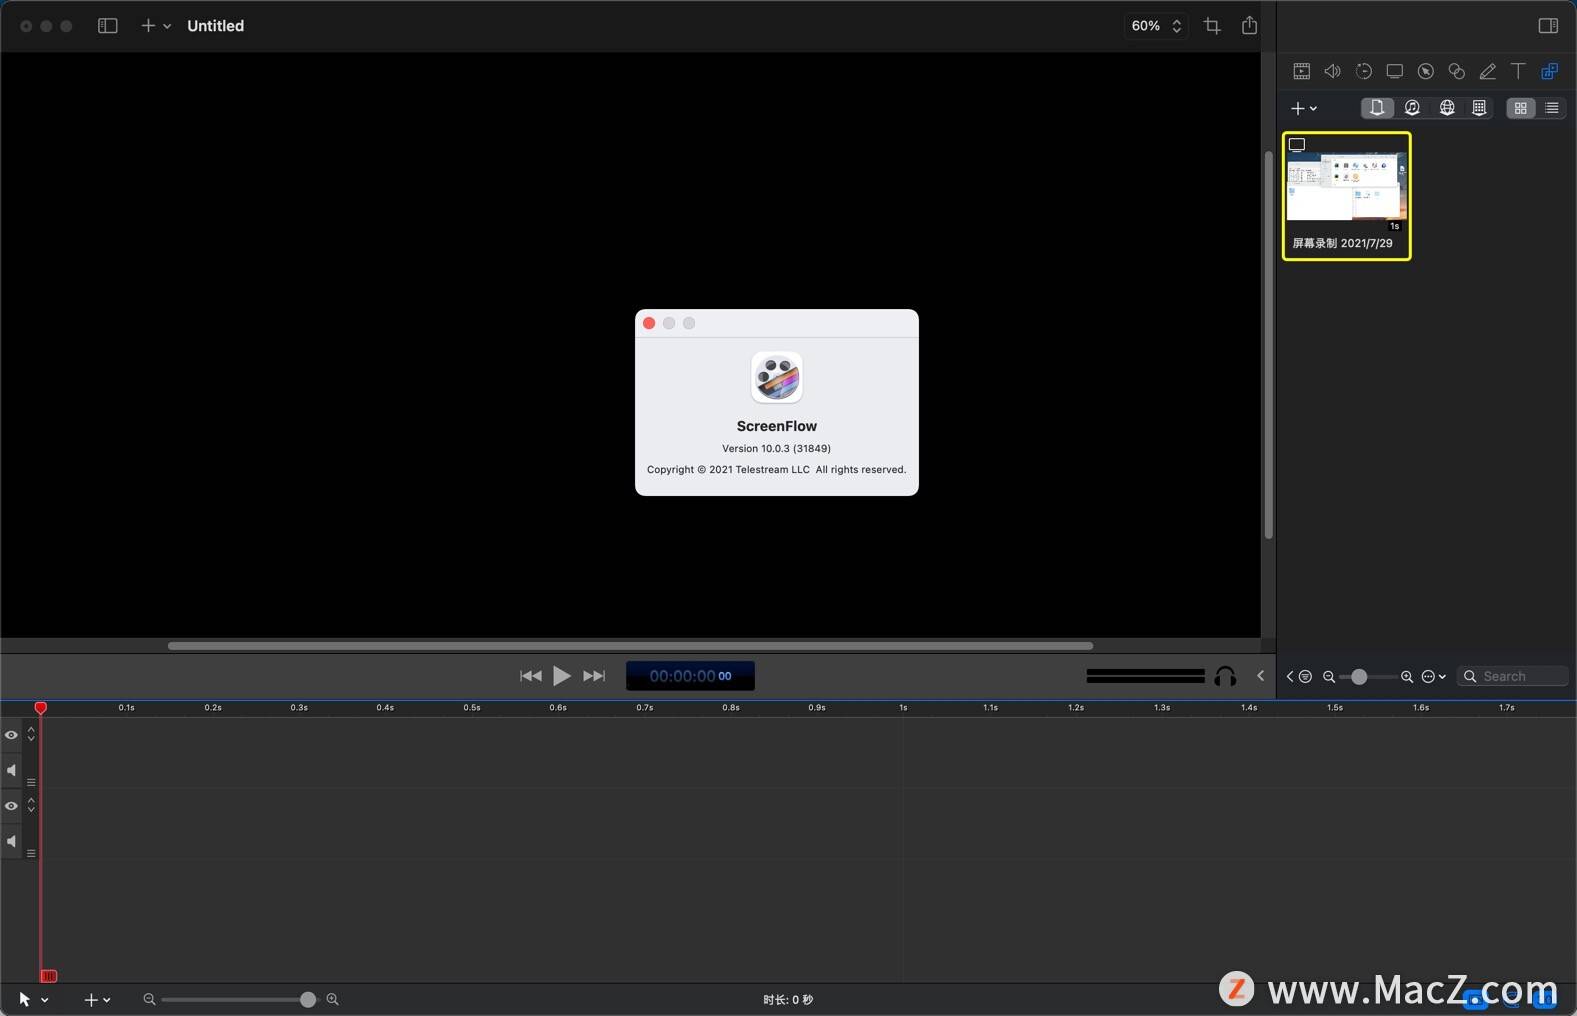Open the Touch Callout inspector tab
The image size is (1577, 1016).
[1456, 71]
